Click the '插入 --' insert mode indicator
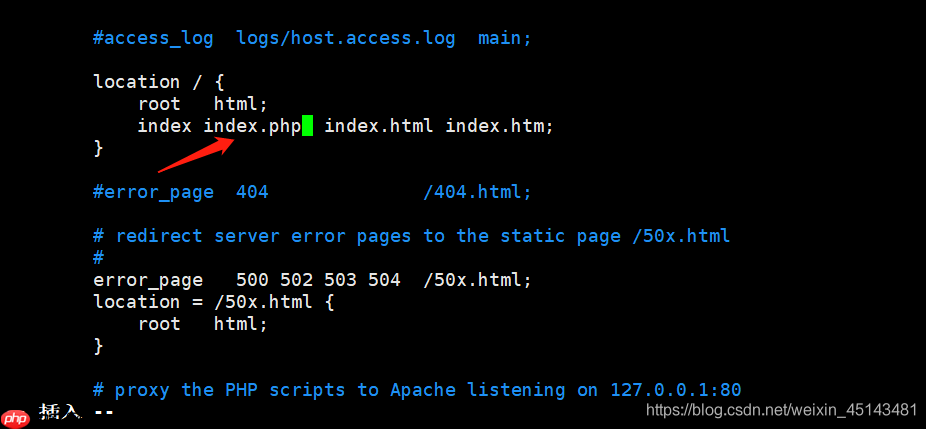 (x=76, y=411)
